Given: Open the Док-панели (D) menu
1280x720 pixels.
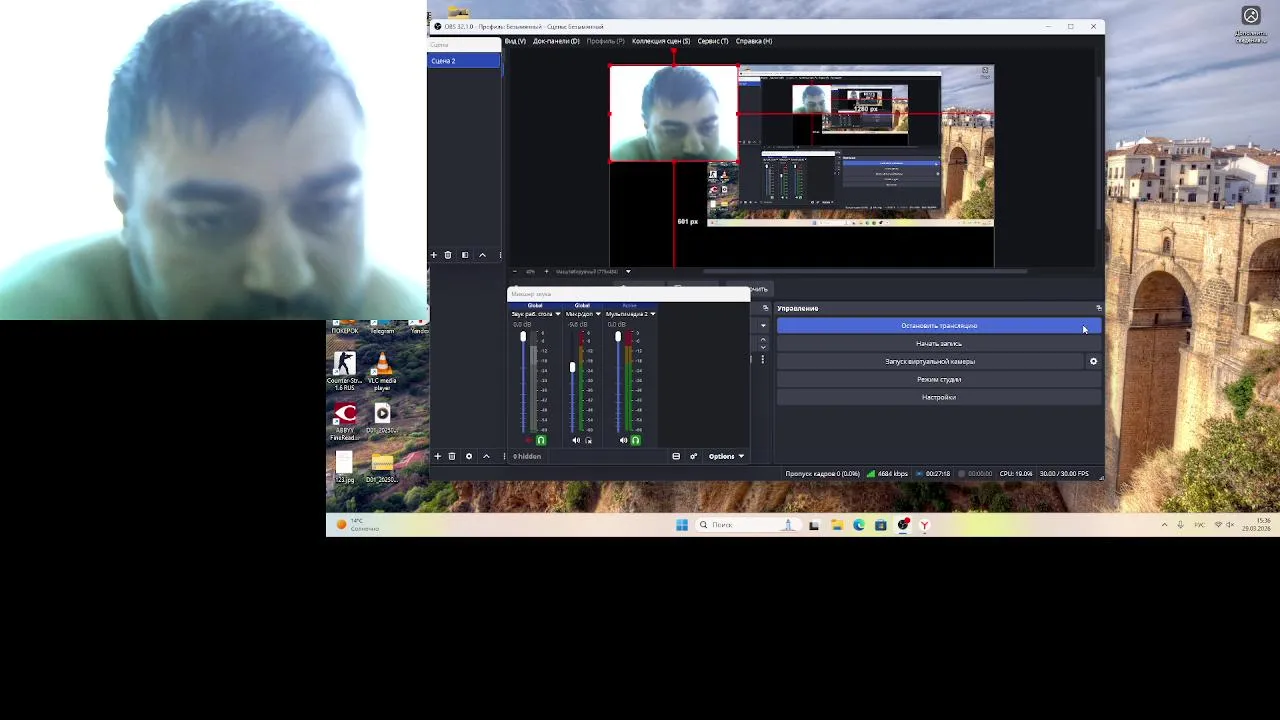Looking at the screenshot, I should pos(556,41).
